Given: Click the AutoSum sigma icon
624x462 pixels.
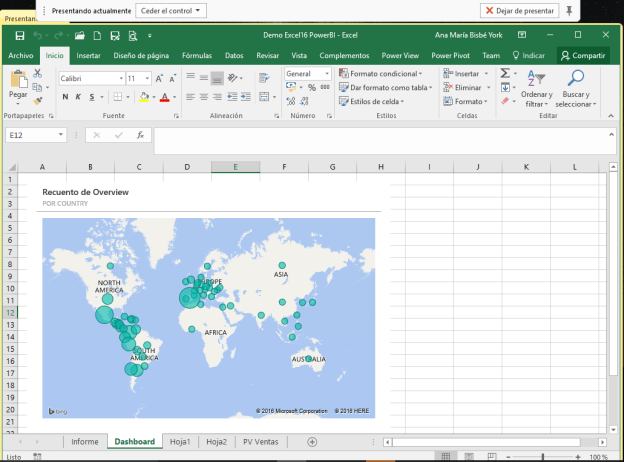Looking at the screenshot, I should tap(505, 74).
